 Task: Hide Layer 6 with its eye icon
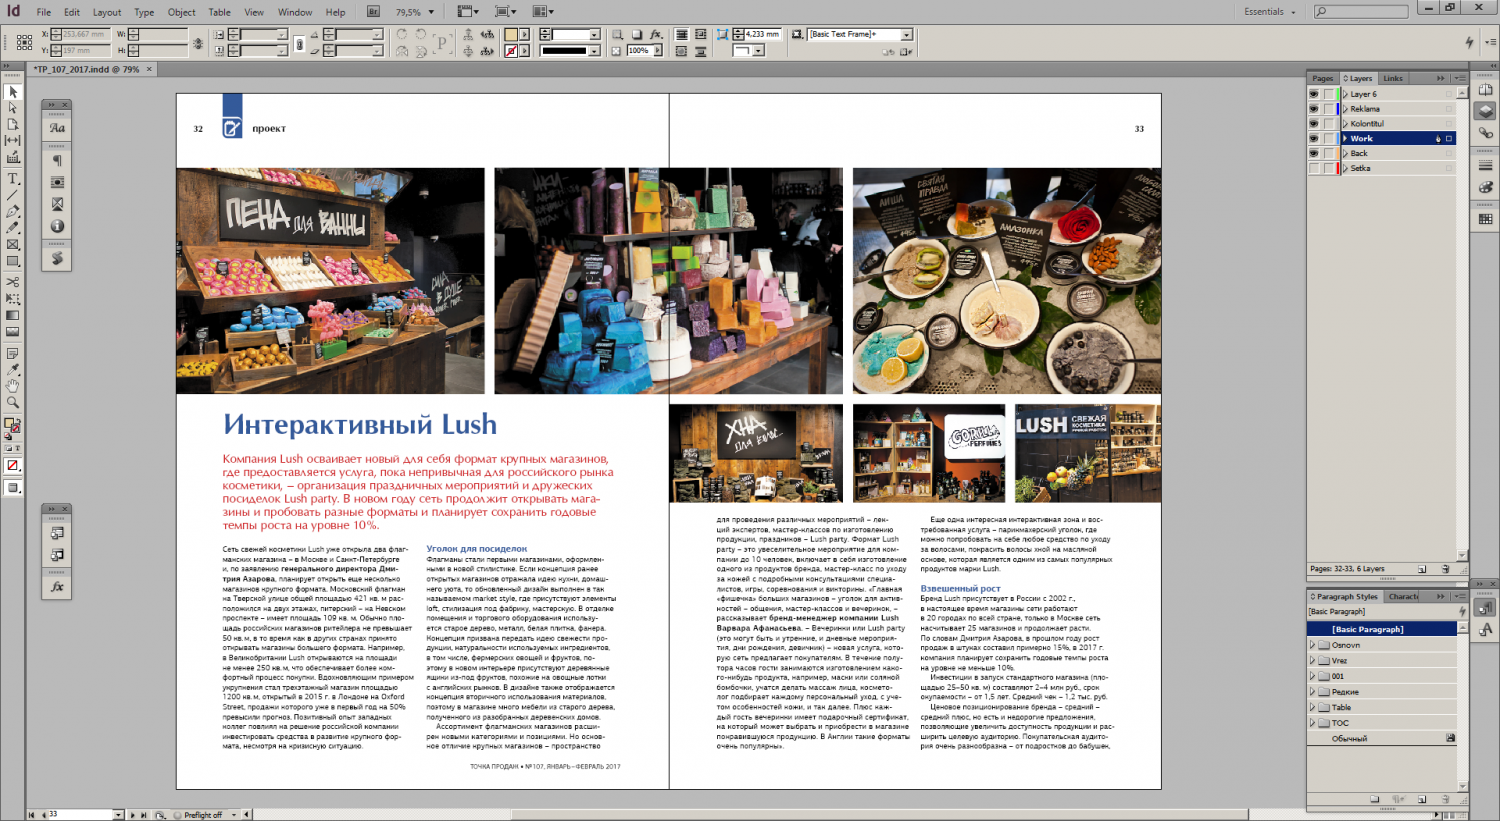tap(1314, 94)
